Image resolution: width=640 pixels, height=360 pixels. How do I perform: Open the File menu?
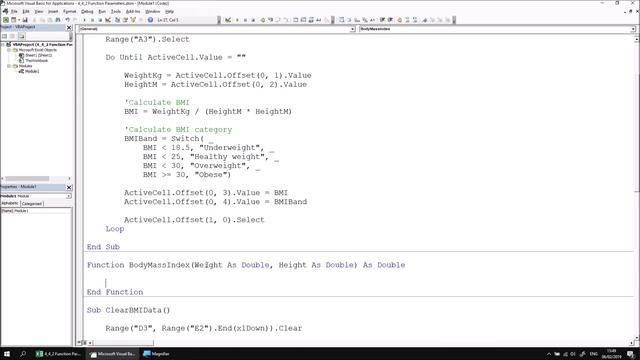click(14, 11)
